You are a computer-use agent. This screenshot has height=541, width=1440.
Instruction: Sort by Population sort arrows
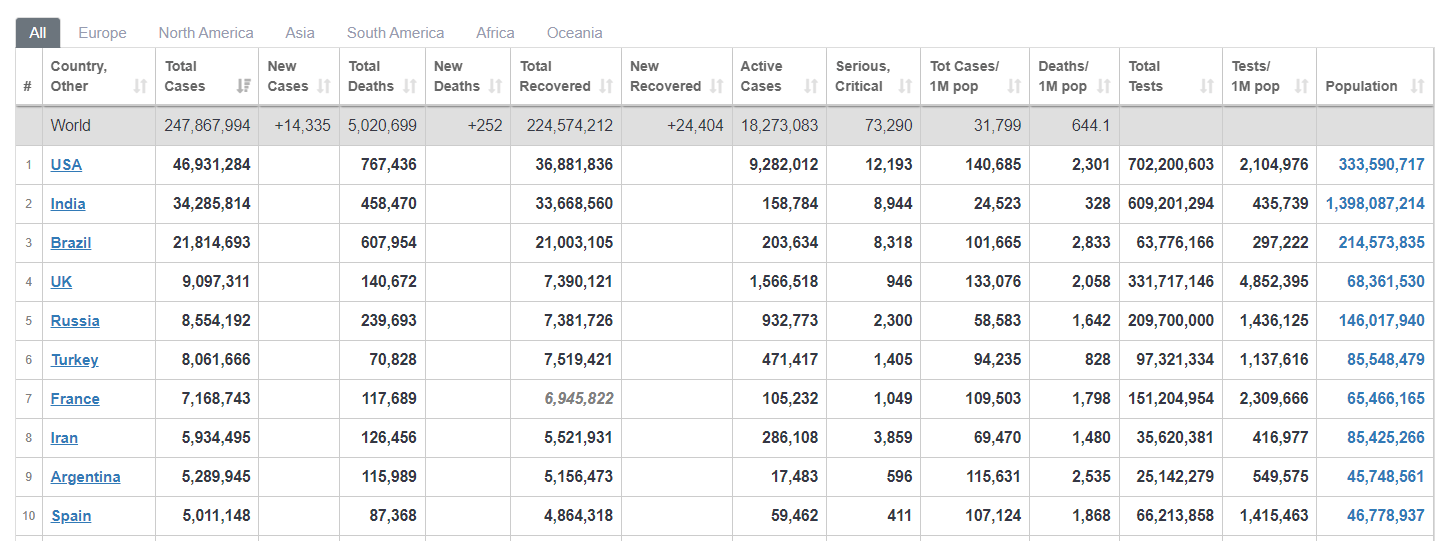pos(1417,86)
